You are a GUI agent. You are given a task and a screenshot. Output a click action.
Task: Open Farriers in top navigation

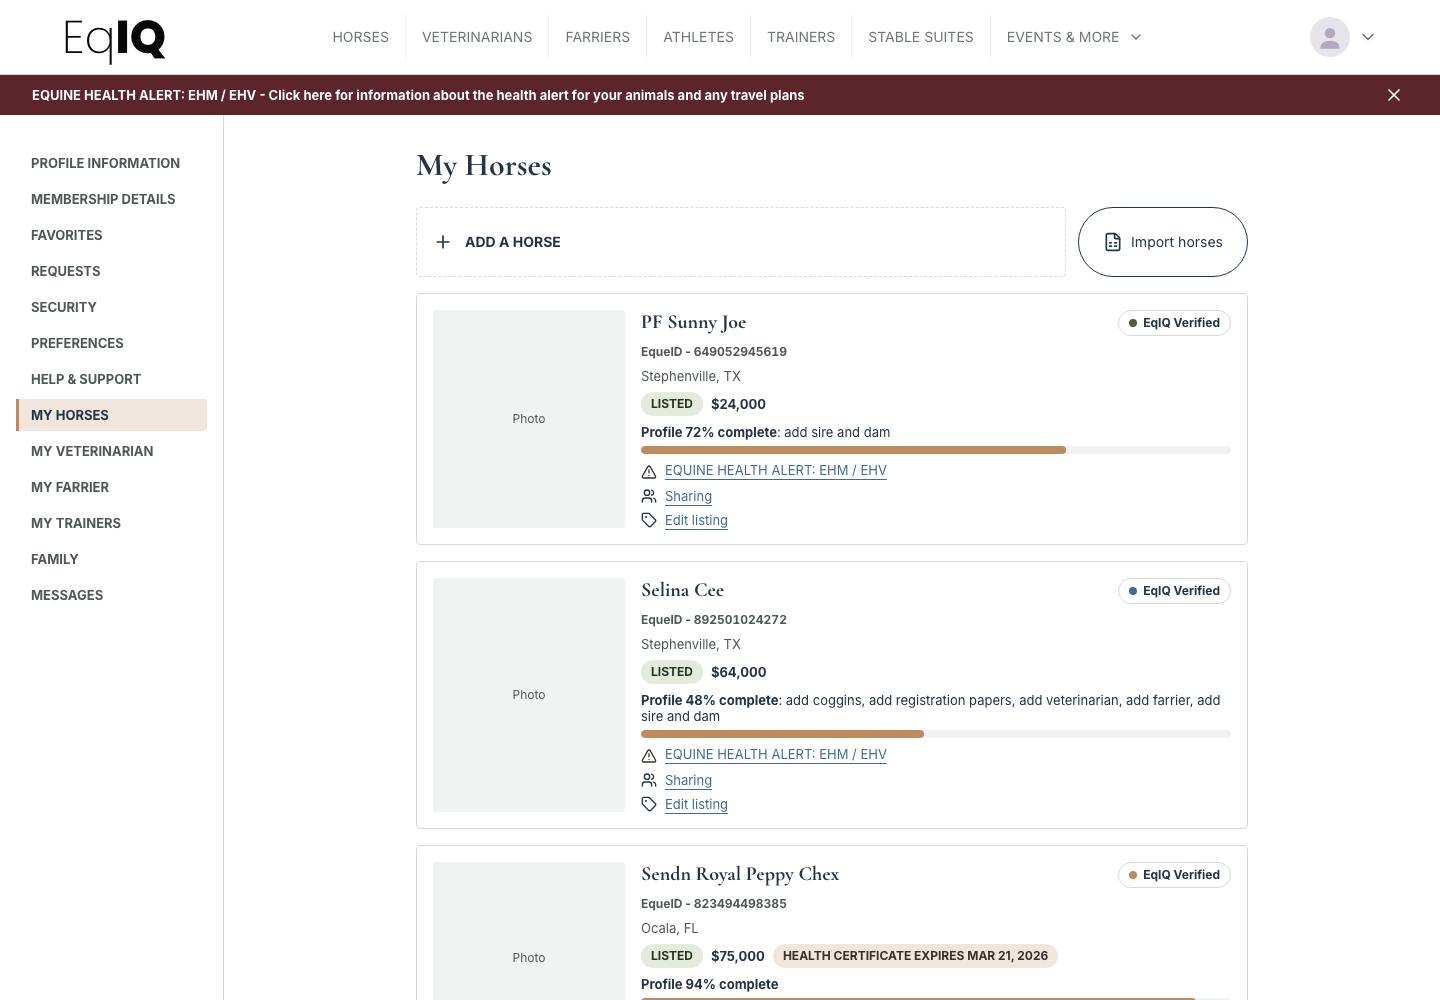click(597, 37)
